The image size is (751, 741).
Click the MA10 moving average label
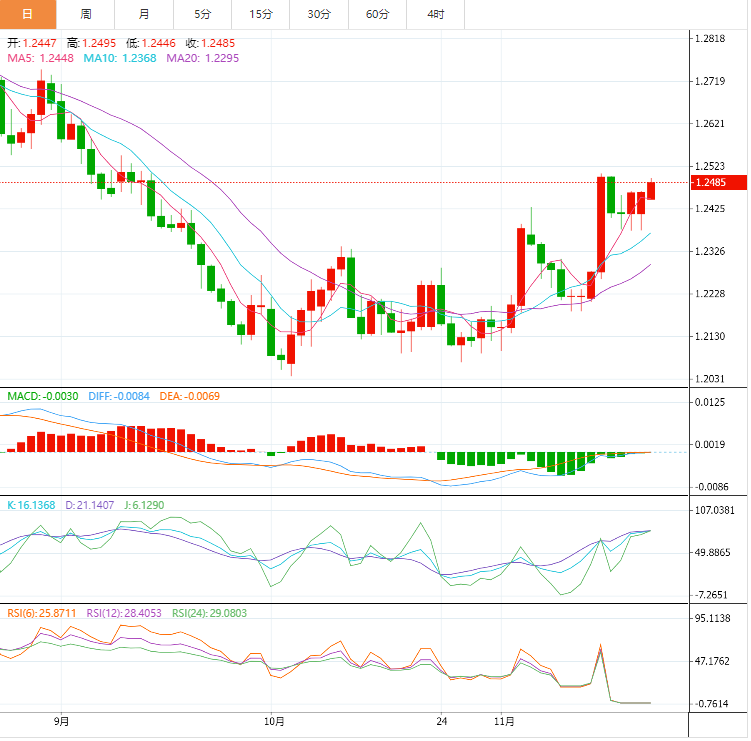(x=120, y=59)
